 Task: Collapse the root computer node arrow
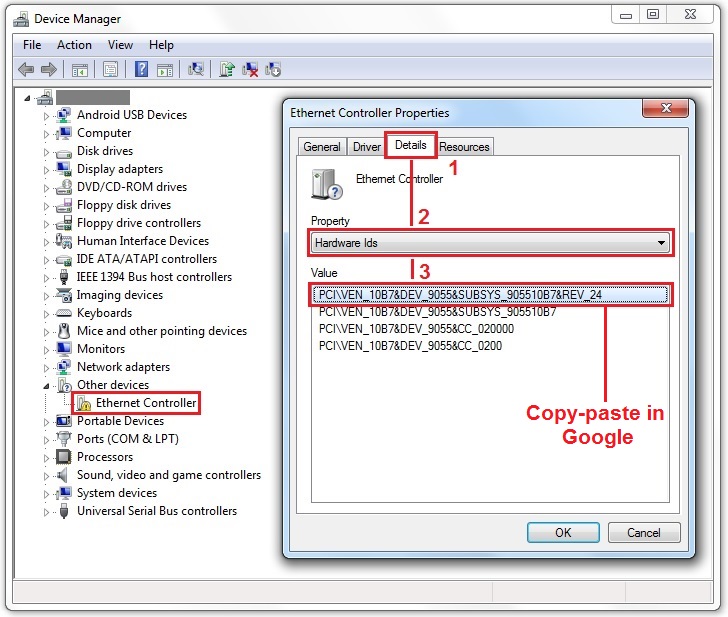coord(27,98)
